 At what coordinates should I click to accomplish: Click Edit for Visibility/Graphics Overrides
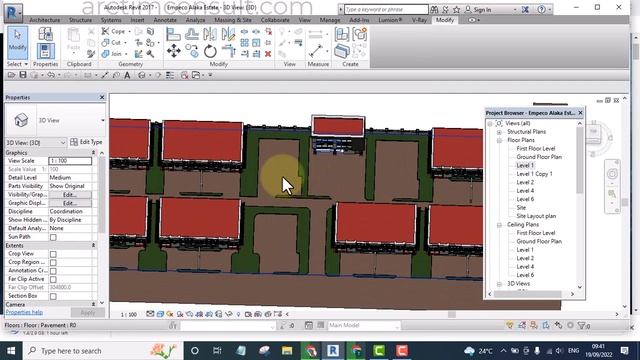(70, 195)
